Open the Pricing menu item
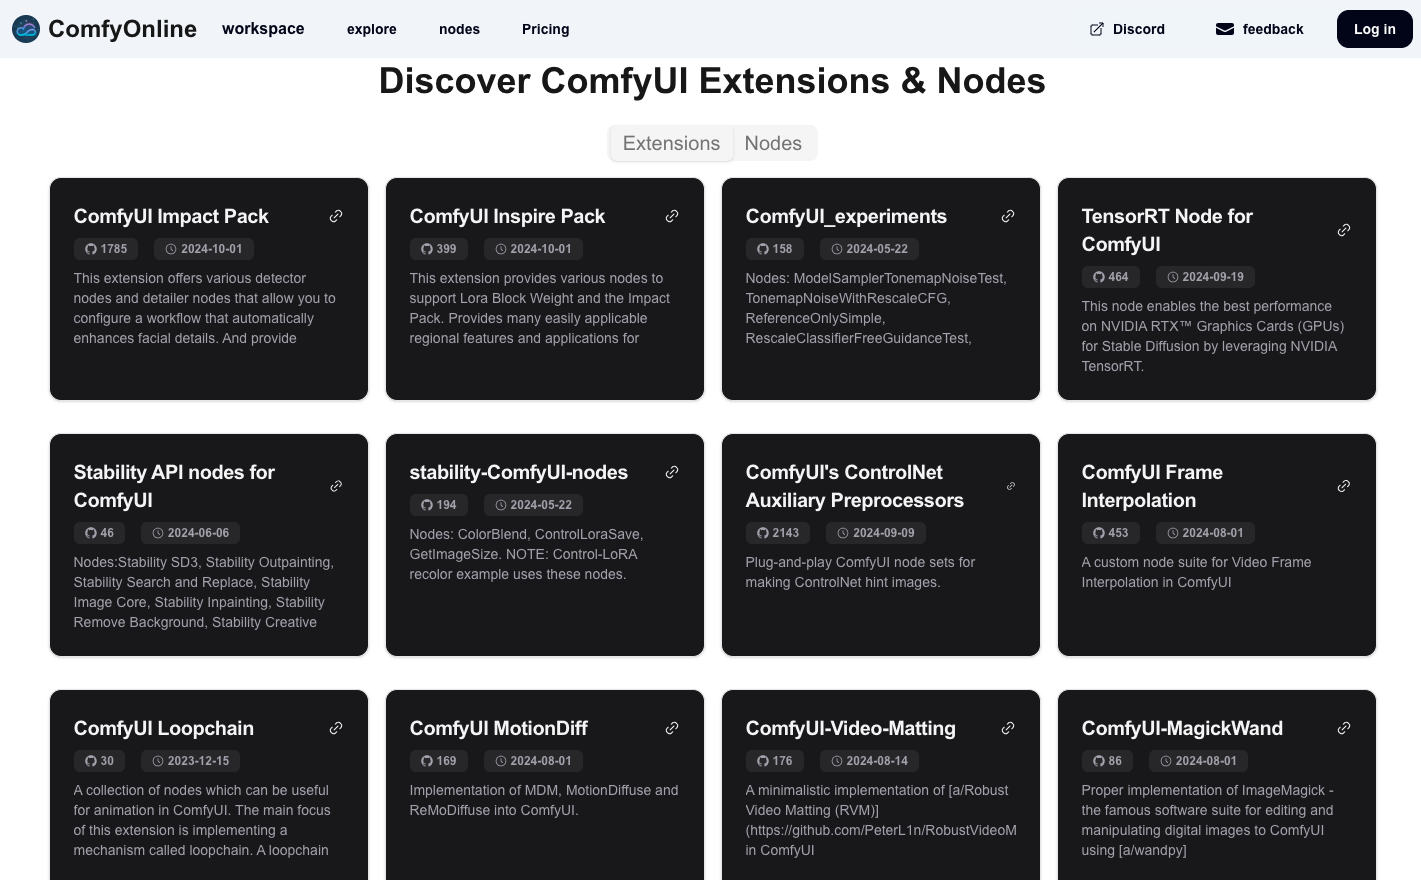 coord(546,29)
